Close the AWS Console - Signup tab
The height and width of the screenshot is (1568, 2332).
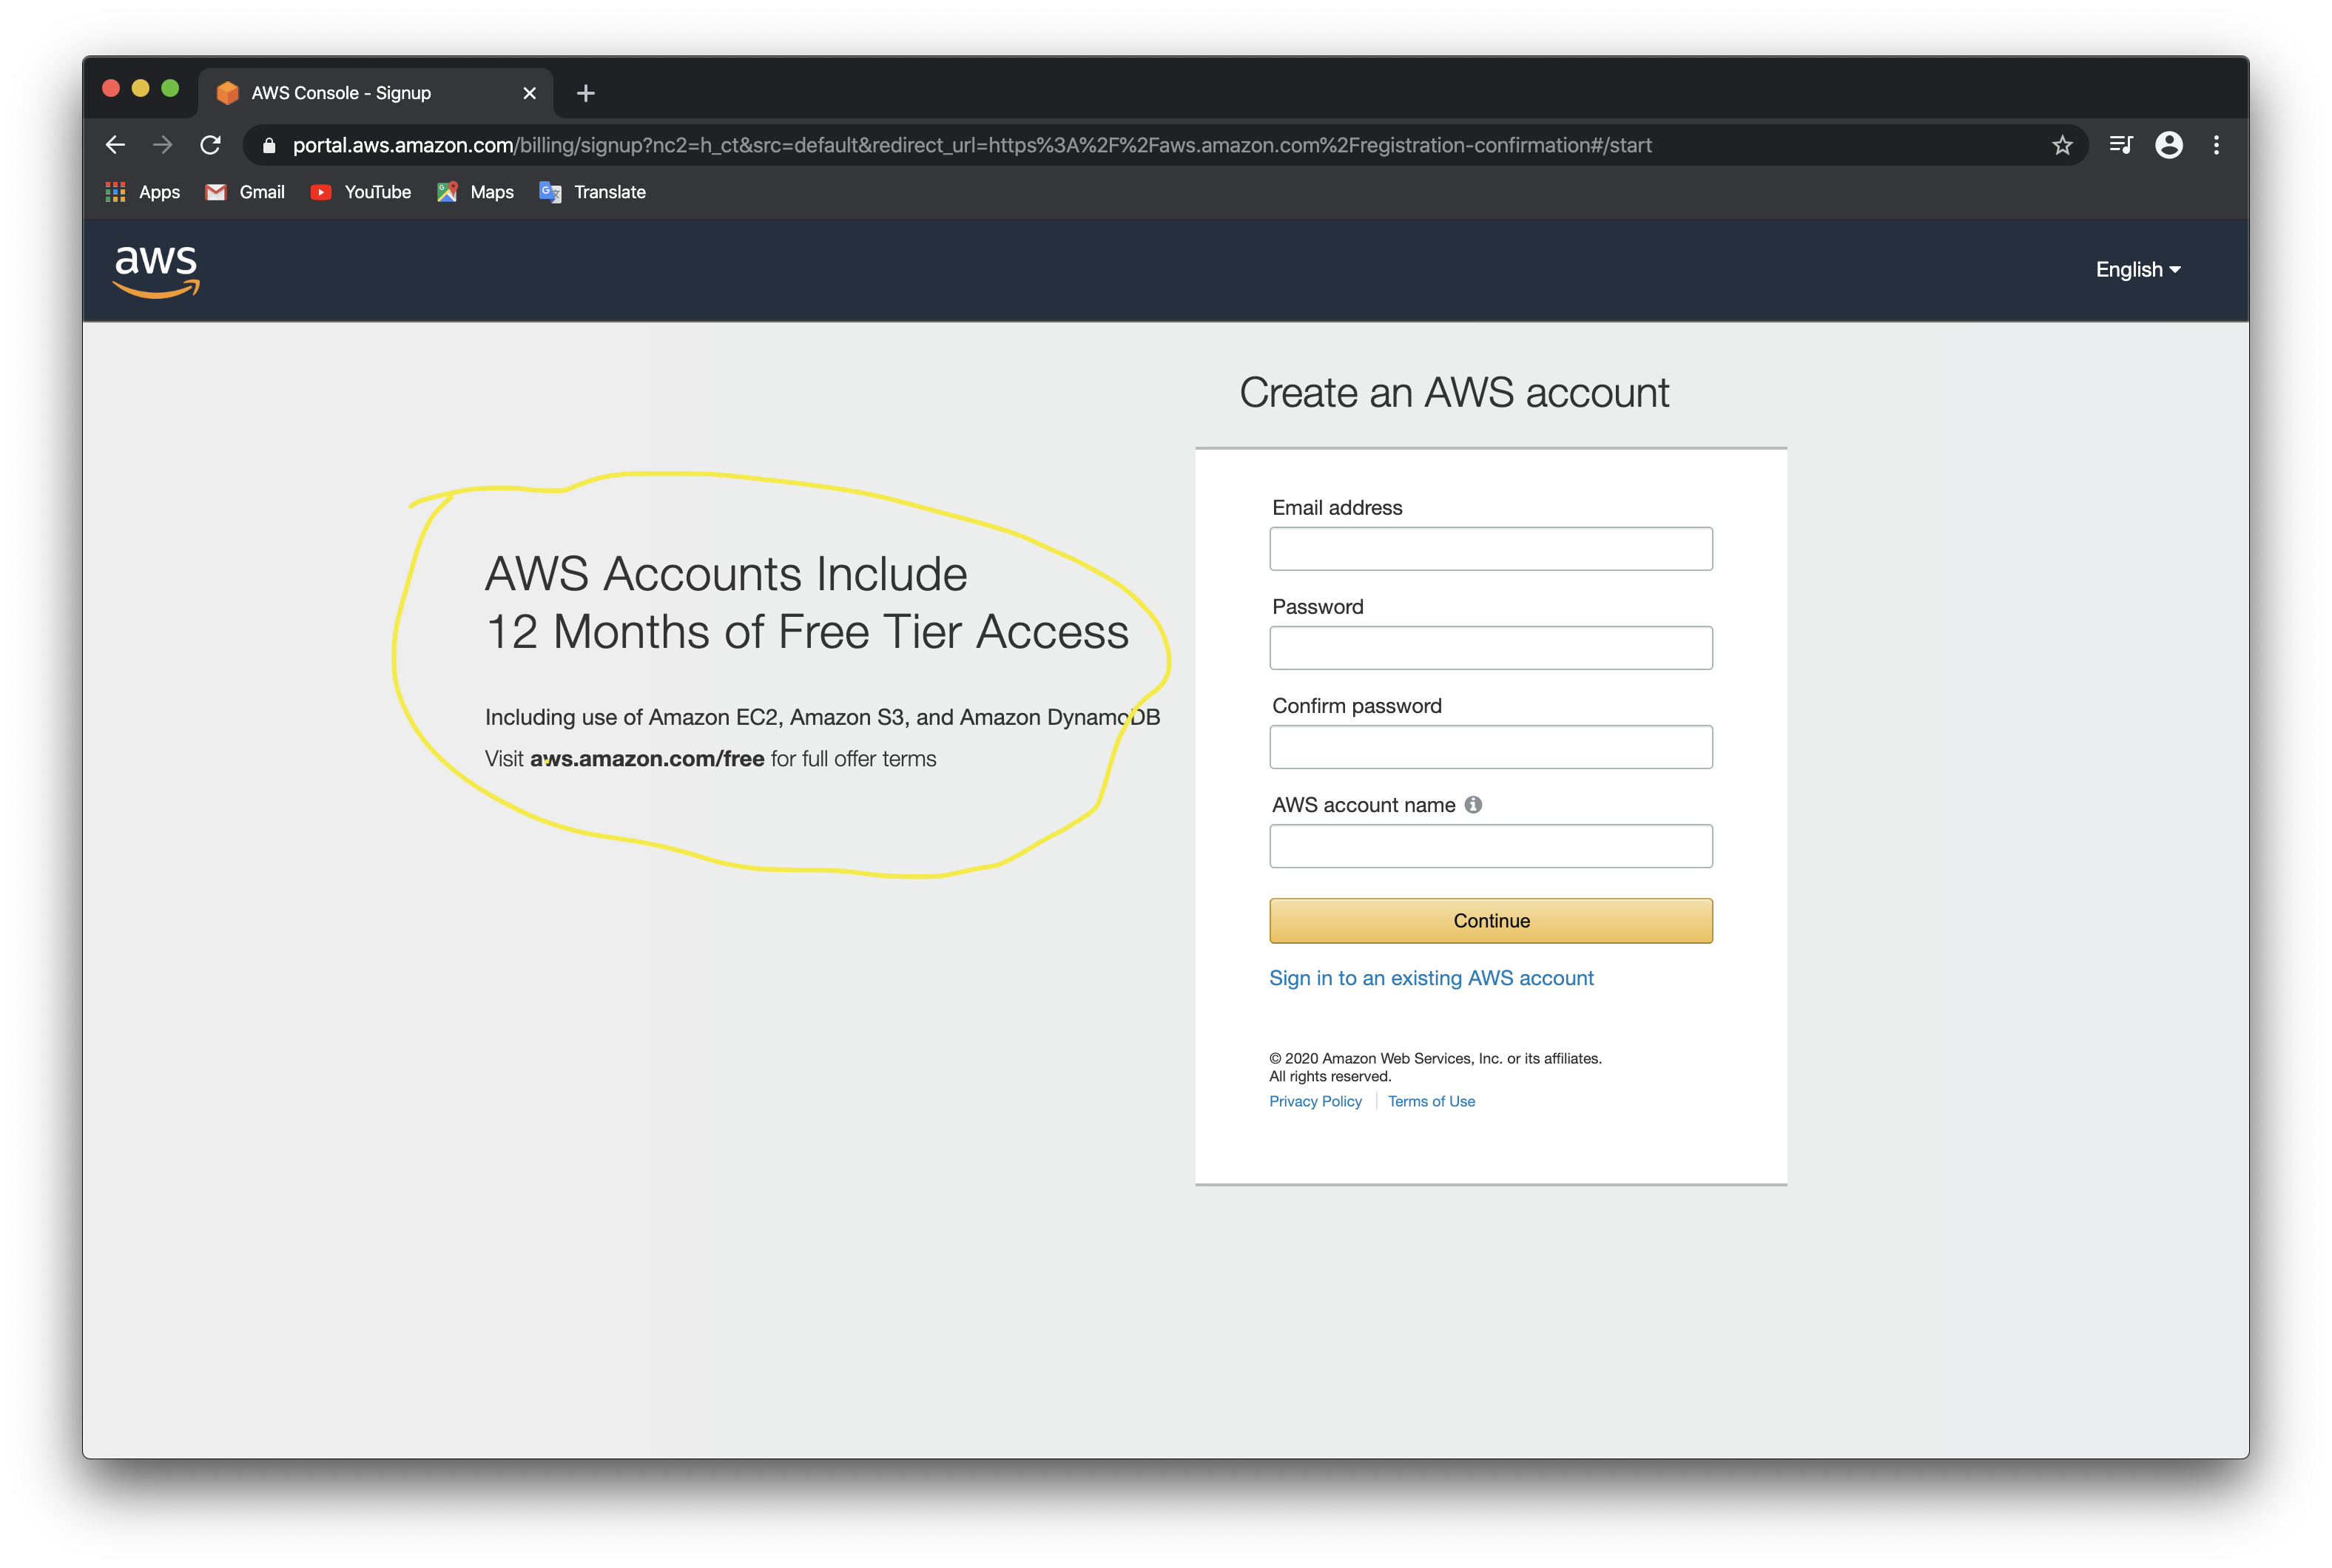[529, 93]
